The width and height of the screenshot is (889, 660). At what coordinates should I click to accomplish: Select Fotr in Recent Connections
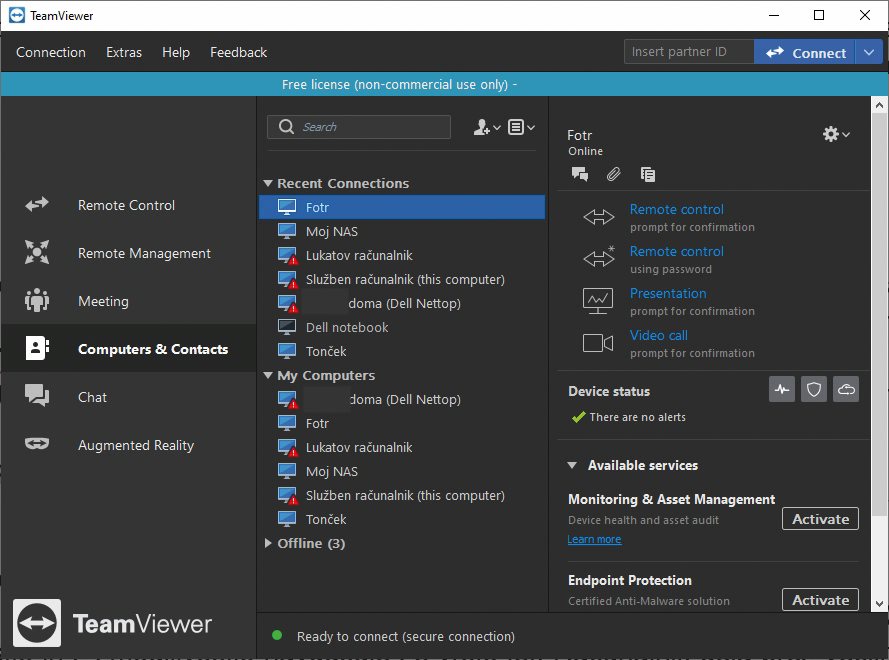point(402,207)
